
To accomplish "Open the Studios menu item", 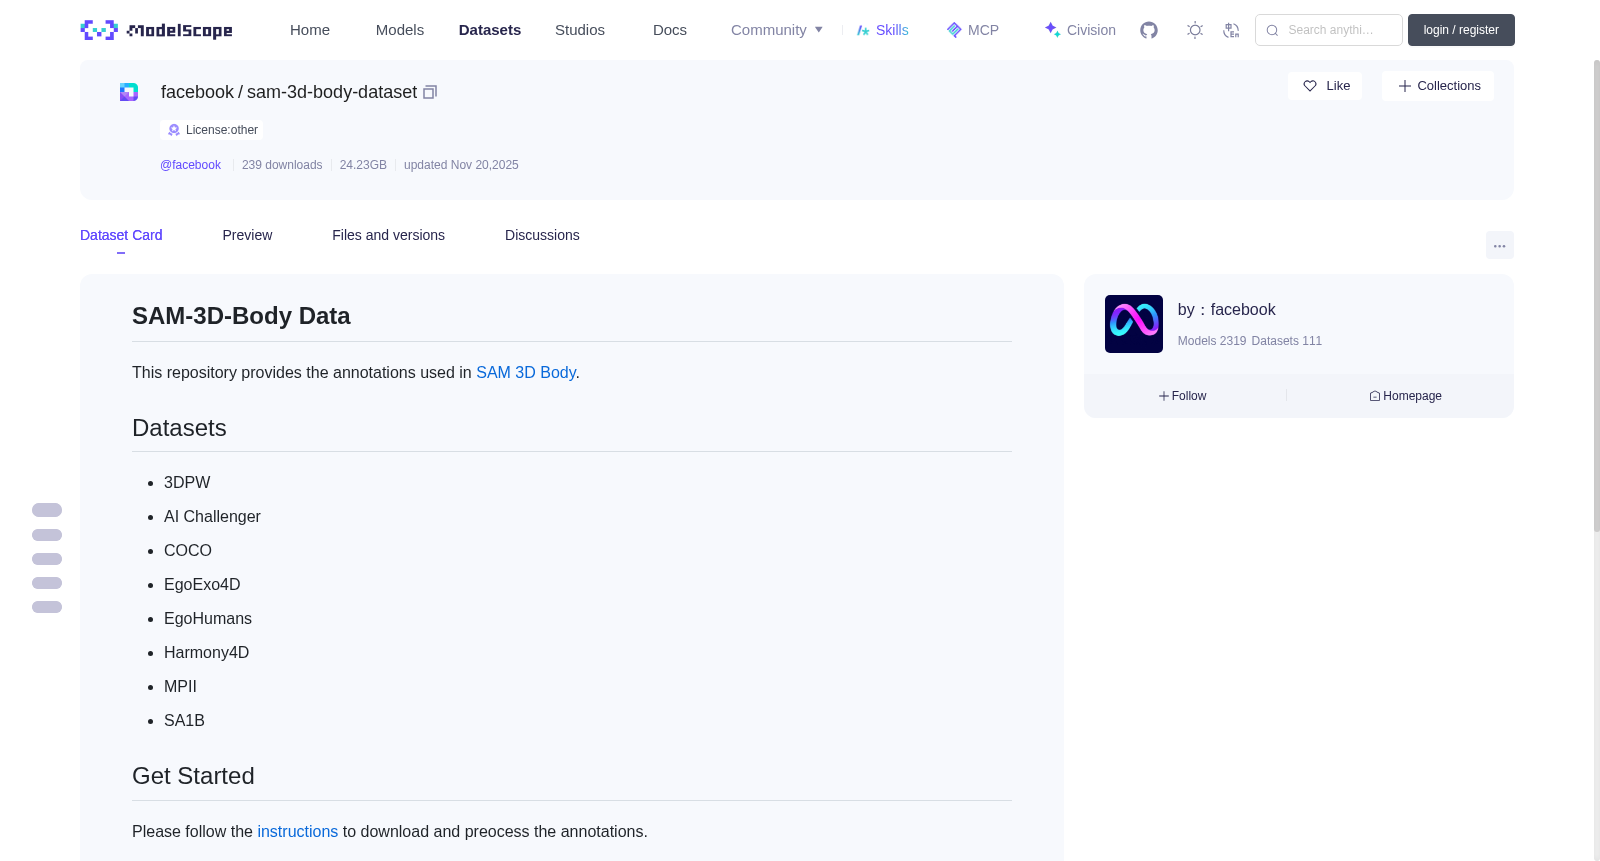I will tap(580, 30).
